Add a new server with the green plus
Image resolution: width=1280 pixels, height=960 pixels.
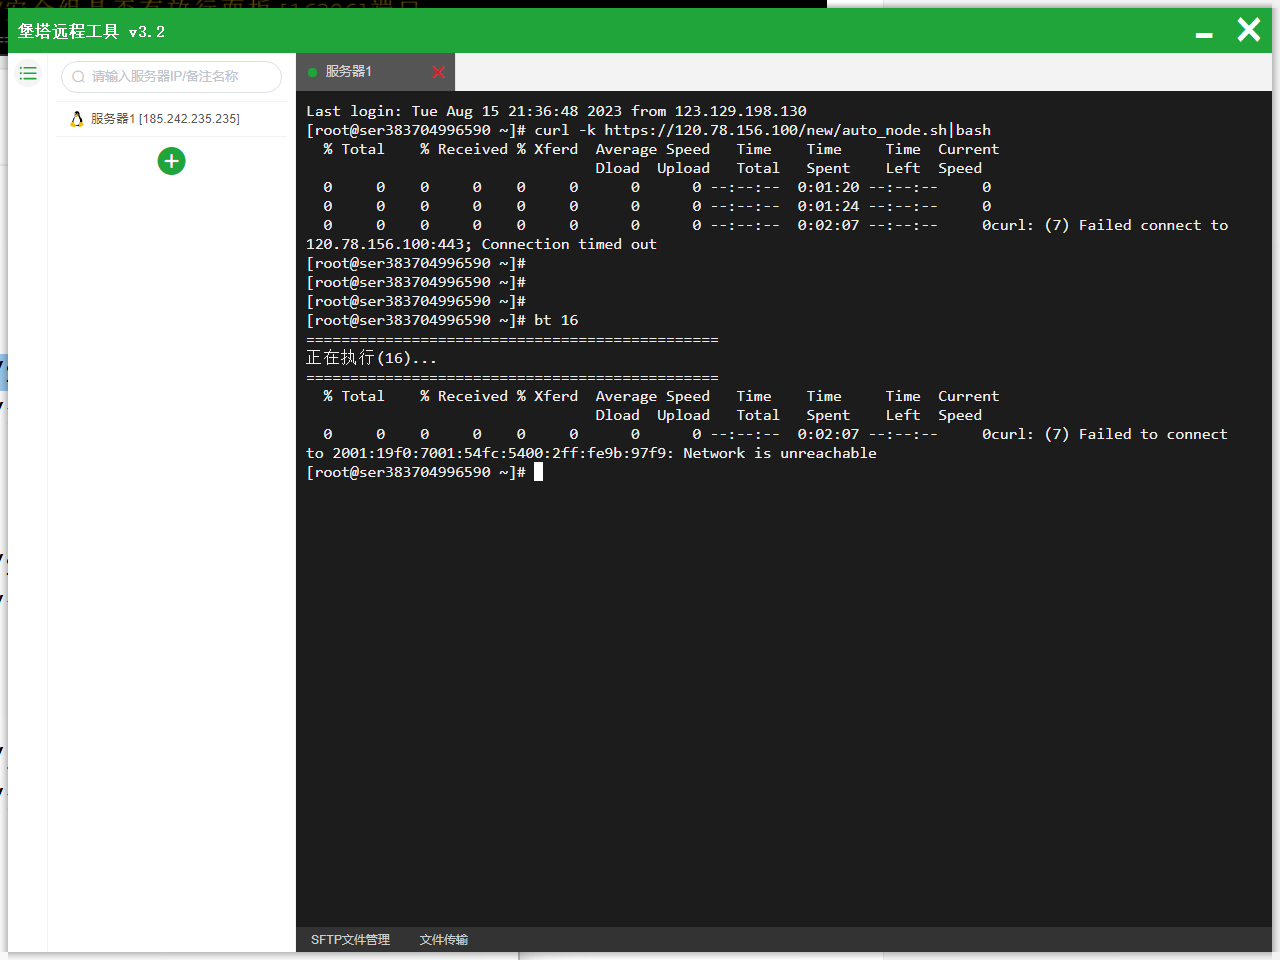171,161
